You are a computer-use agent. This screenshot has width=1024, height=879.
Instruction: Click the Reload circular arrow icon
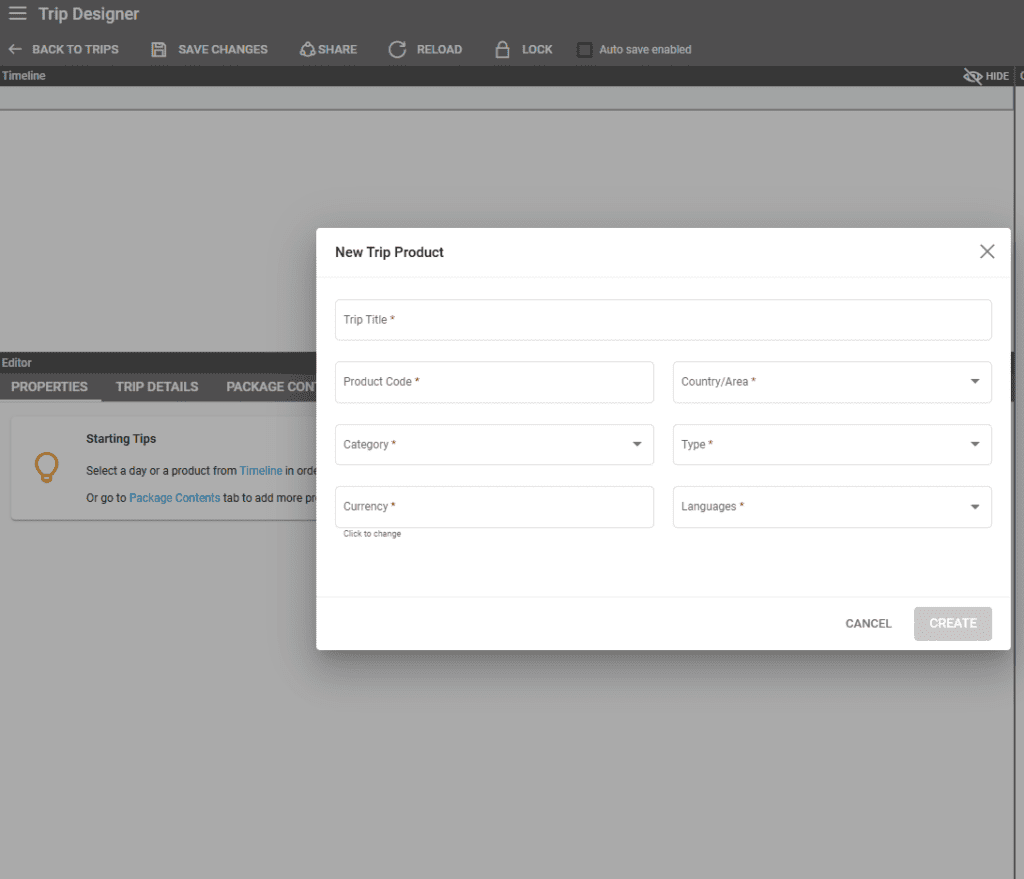click(397, 49)
